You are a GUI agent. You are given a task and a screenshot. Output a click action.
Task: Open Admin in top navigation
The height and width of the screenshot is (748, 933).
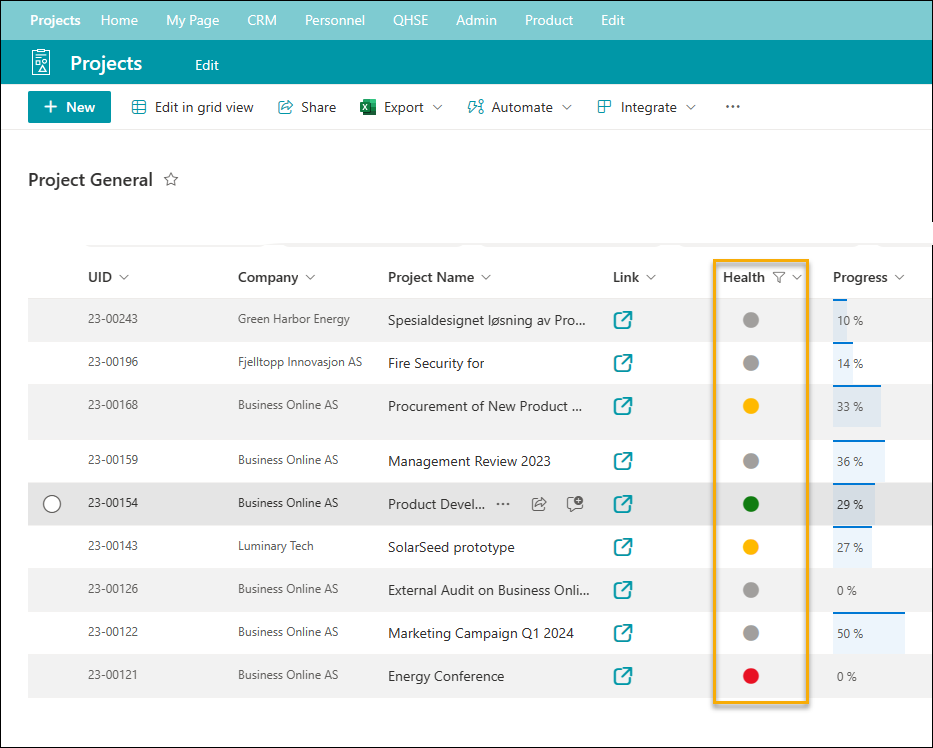(x=476, y=20)
